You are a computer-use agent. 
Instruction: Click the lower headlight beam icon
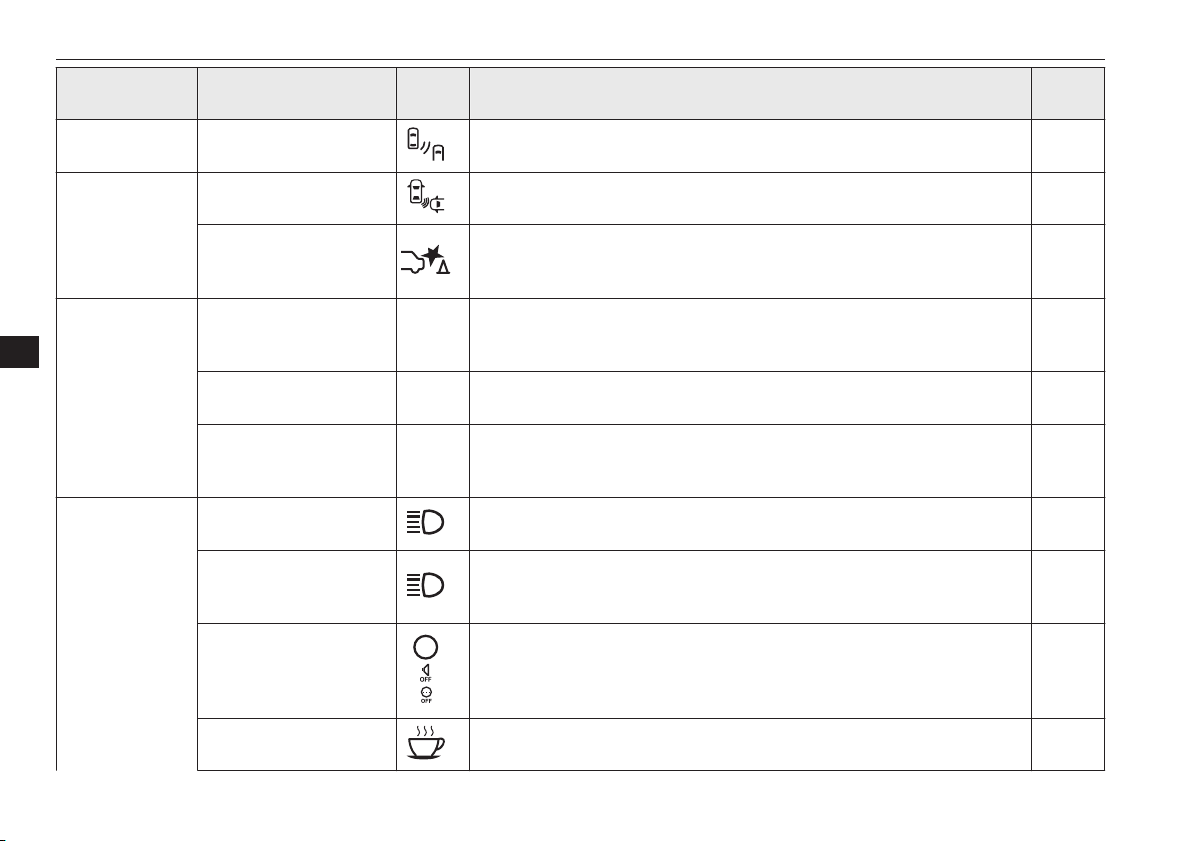426,586
